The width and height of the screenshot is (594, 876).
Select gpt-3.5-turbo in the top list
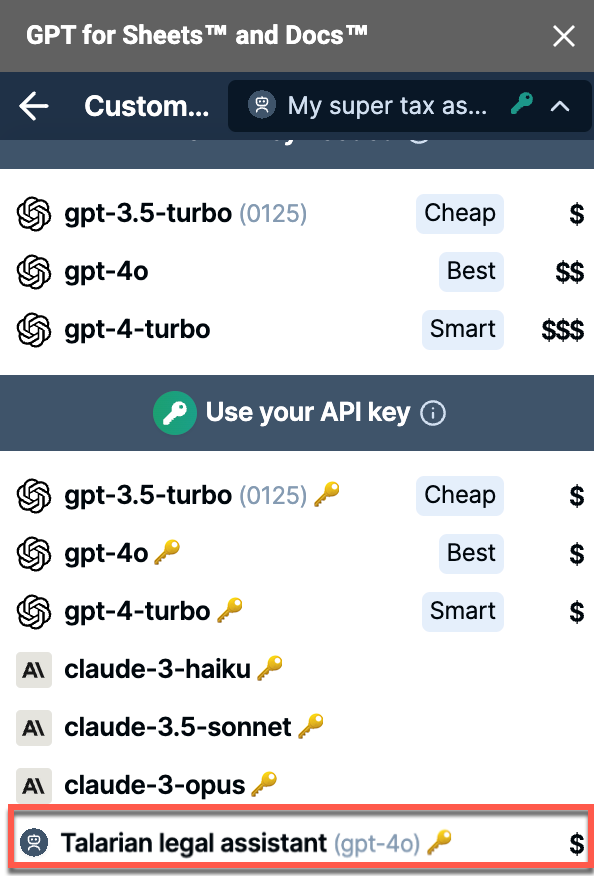297,213
